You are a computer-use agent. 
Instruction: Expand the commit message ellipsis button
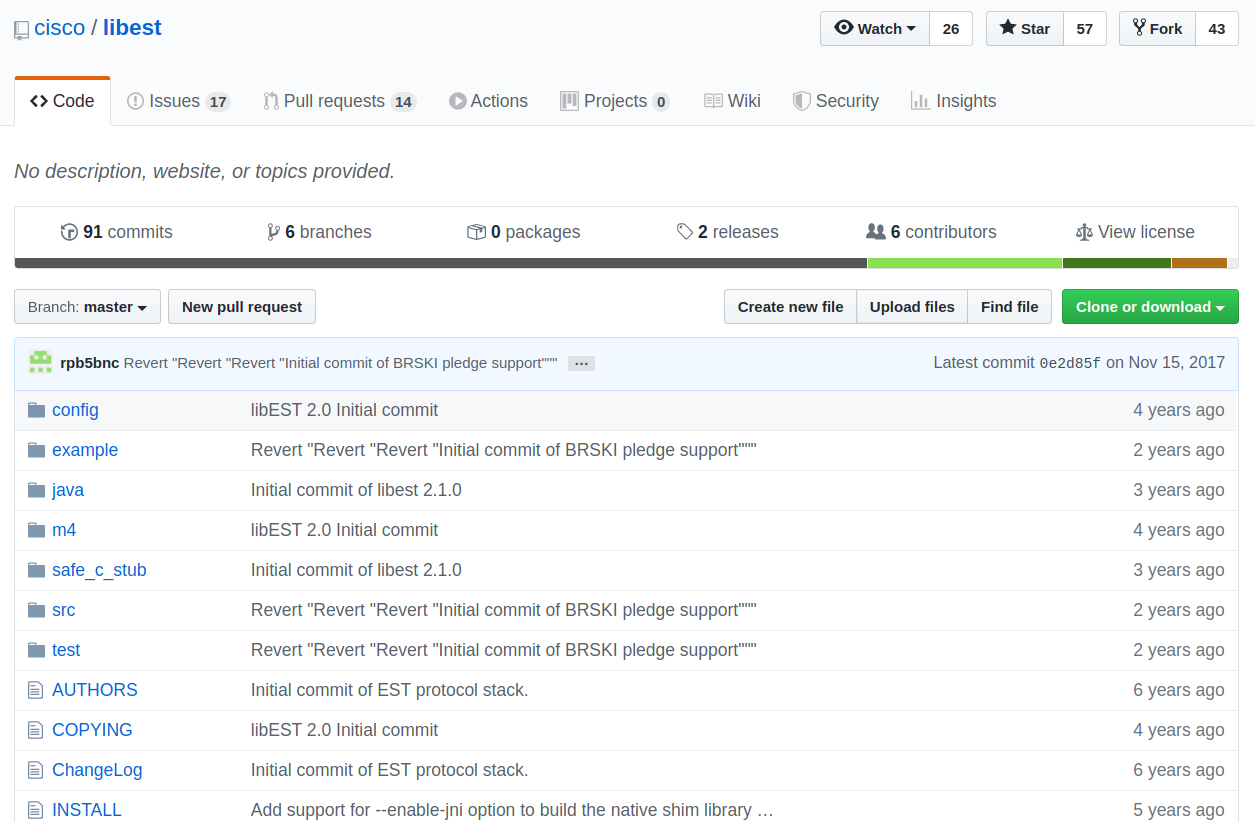581,363
